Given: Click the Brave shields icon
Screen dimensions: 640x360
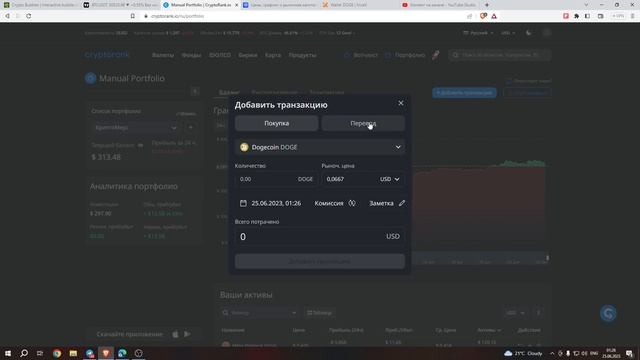Looking at the screenshot, I should [483, 16].
